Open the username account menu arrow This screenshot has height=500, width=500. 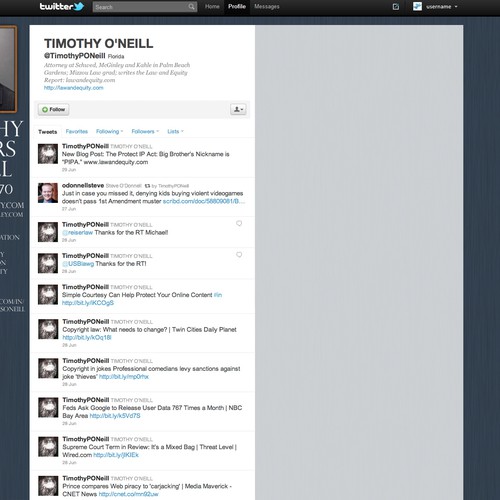(456, 7)
